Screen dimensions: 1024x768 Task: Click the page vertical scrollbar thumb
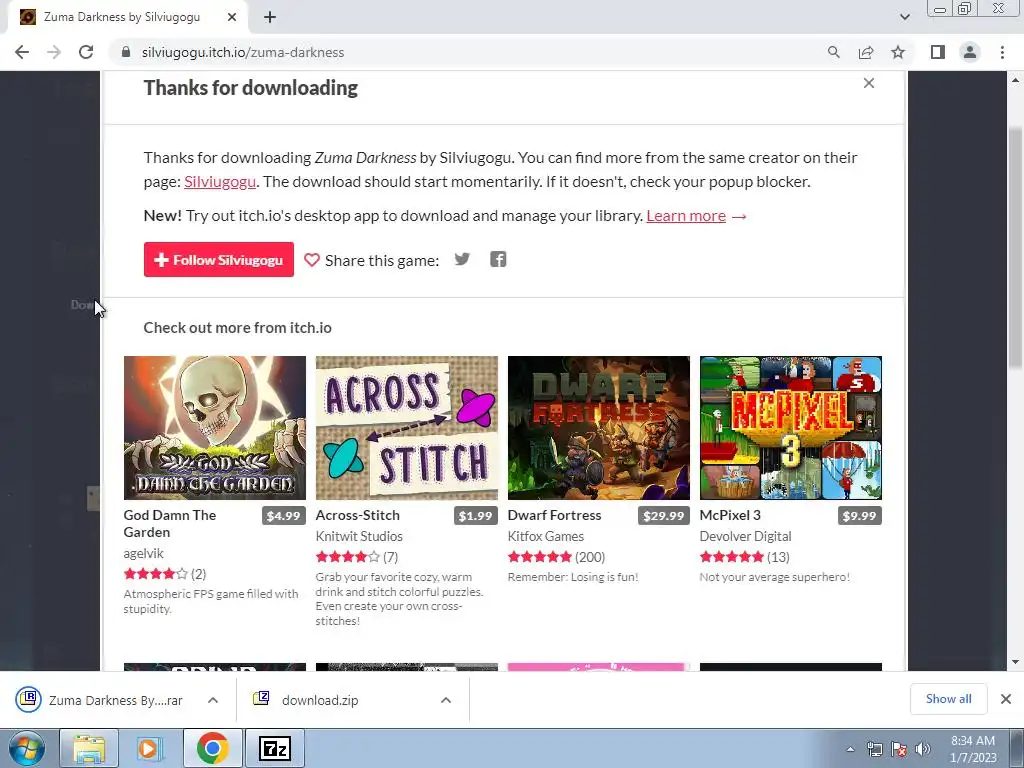pyautogui.click(x=1015, y=248)
